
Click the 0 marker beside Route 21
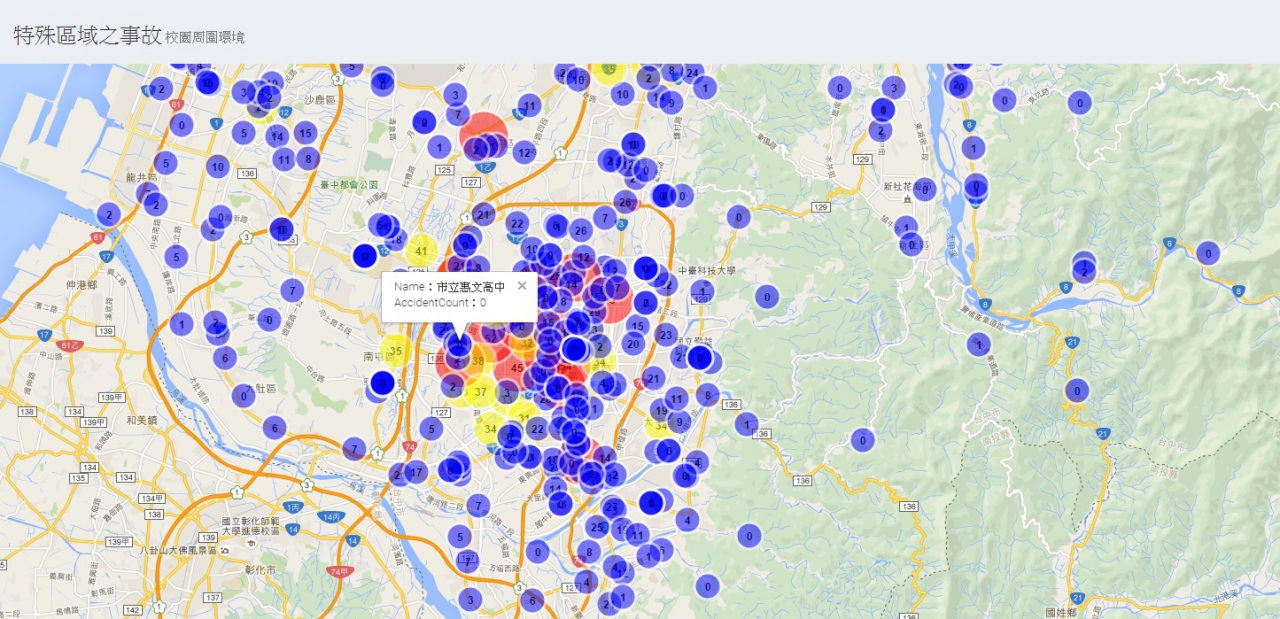[1076, 390]
